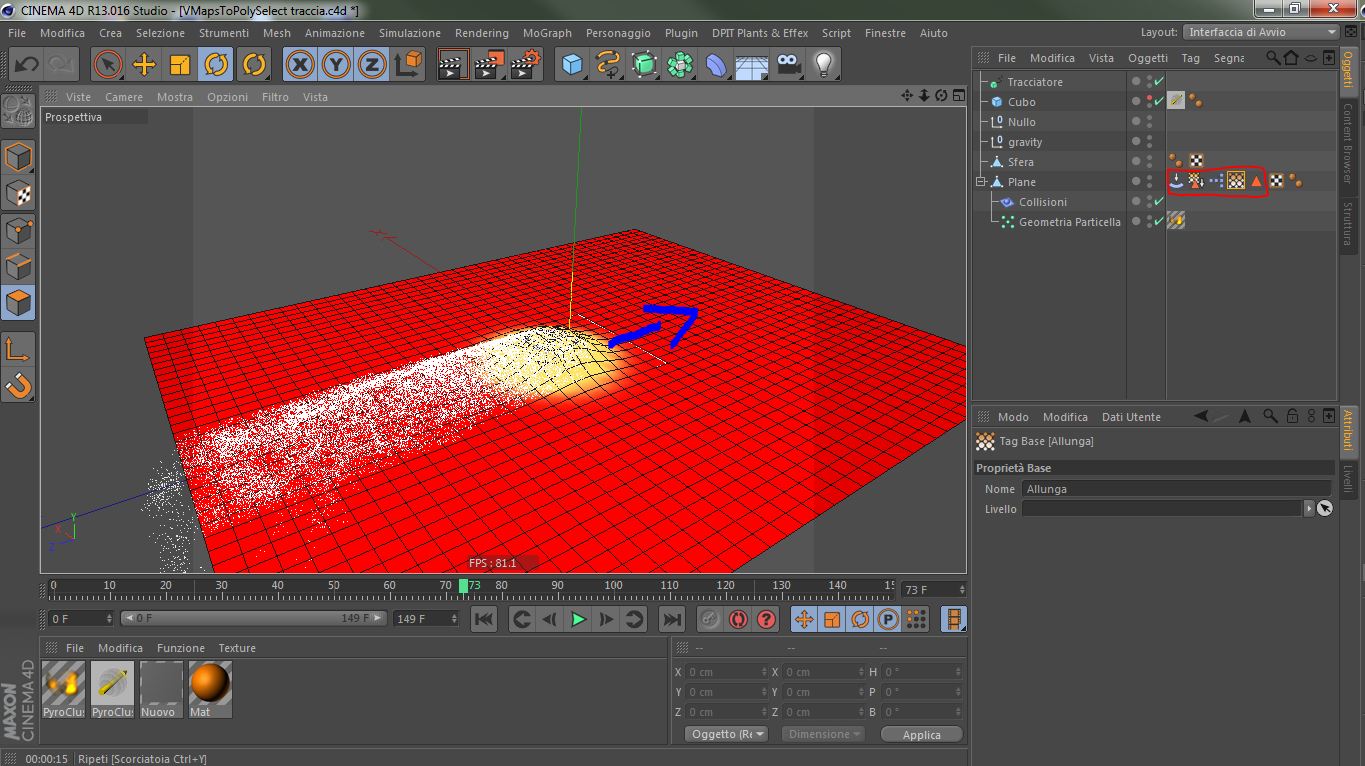Open the material manager Funzione menu
1365x766 pixels.
pyautogui.click(x=181, y=648)
